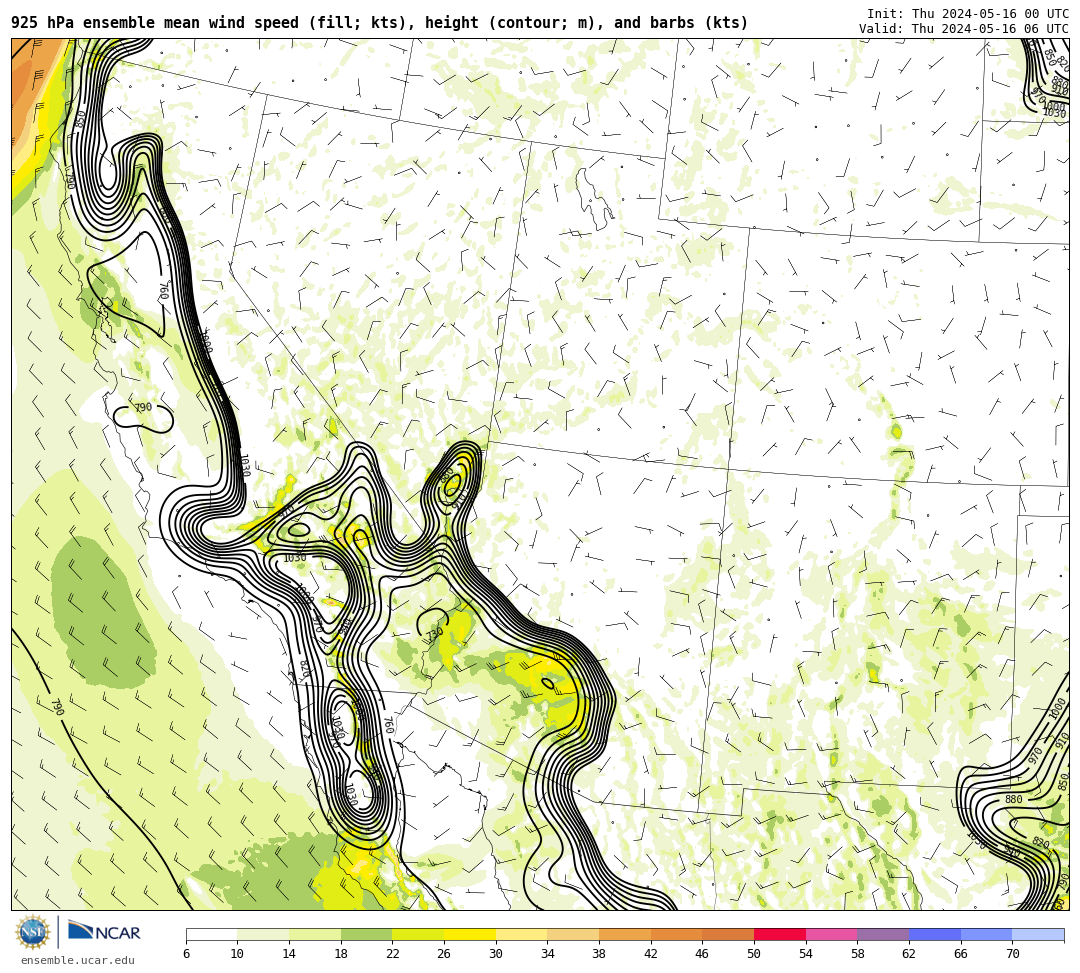The width and height of the screenshot is (1080, 973).
Task: Click the 'Init: Thu 2024-05-16 00 UTC' text
Action: [968, 14]
